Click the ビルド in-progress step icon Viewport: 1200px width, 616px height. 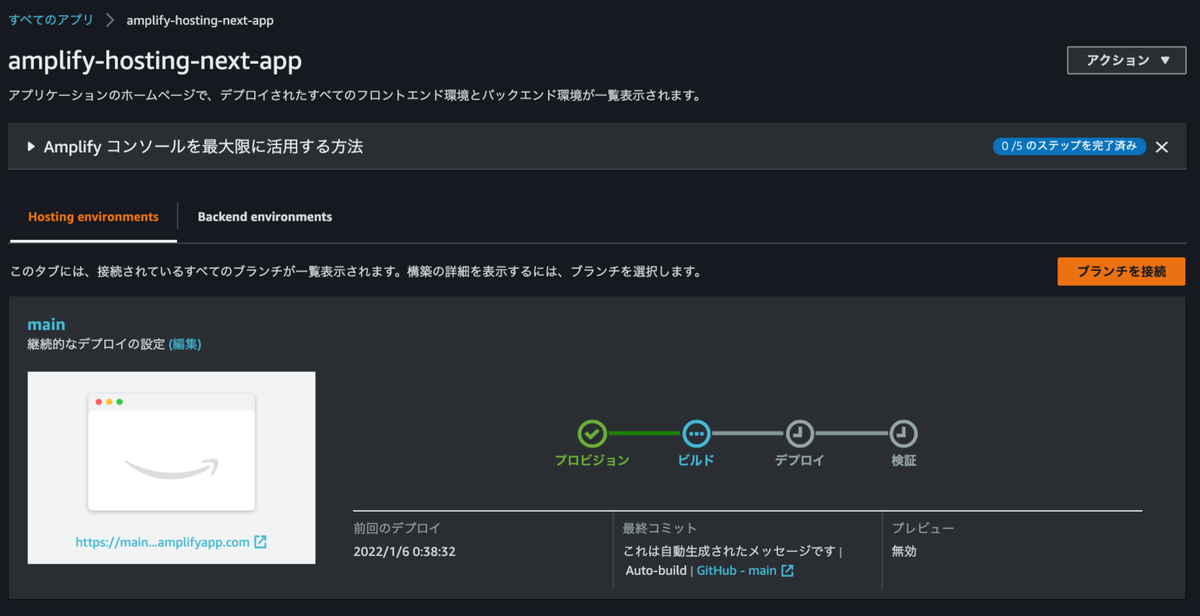pyautogui.click(x=696, y=434)
